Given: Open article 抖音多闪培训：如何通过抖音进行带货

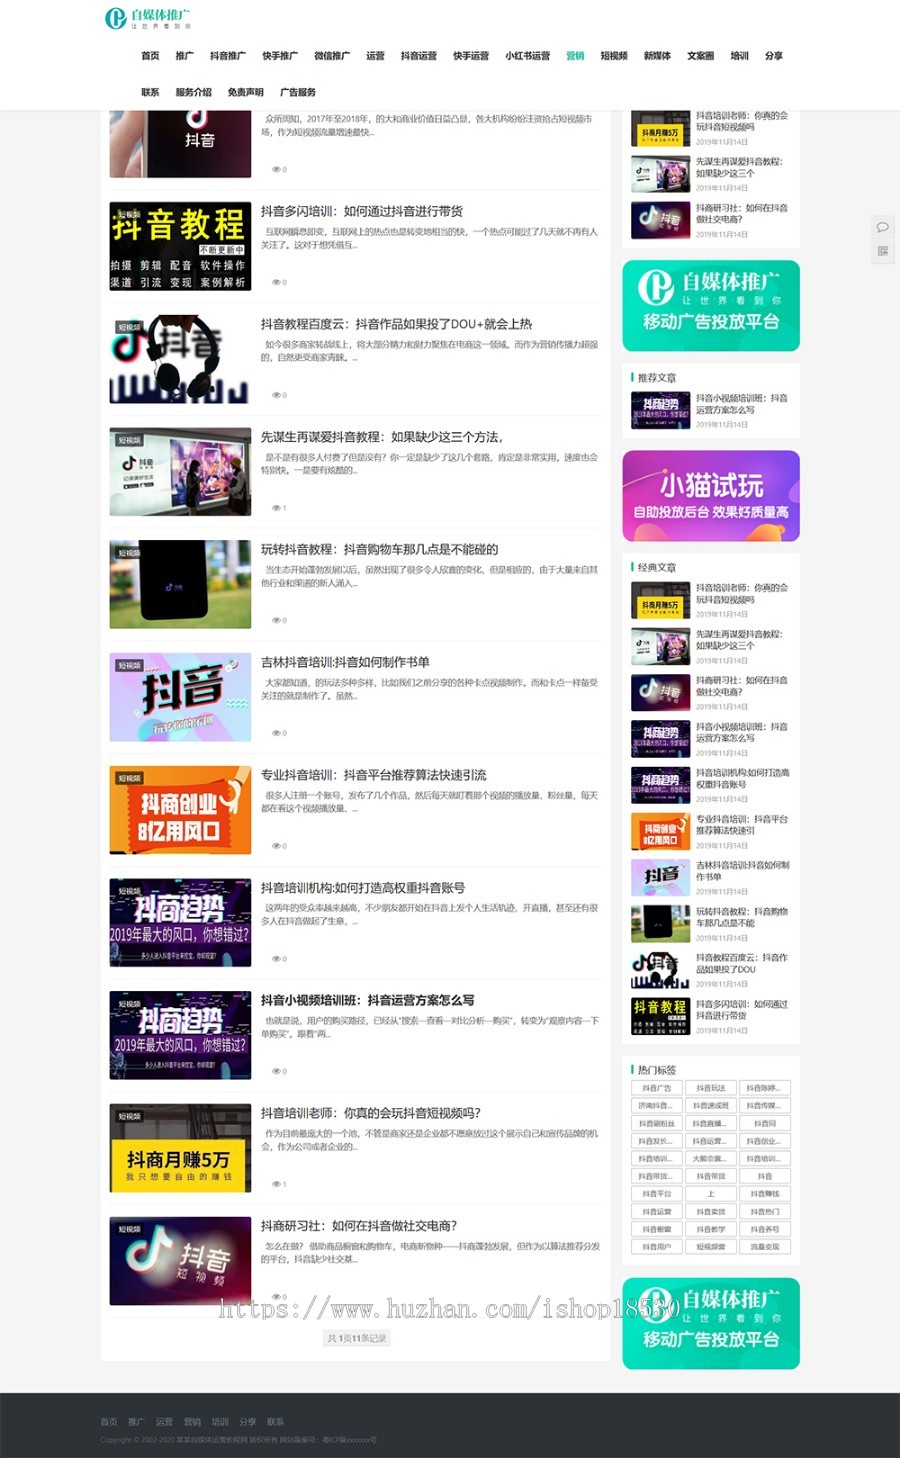Looking at the screenshot, I should click(x=362, y=211).
